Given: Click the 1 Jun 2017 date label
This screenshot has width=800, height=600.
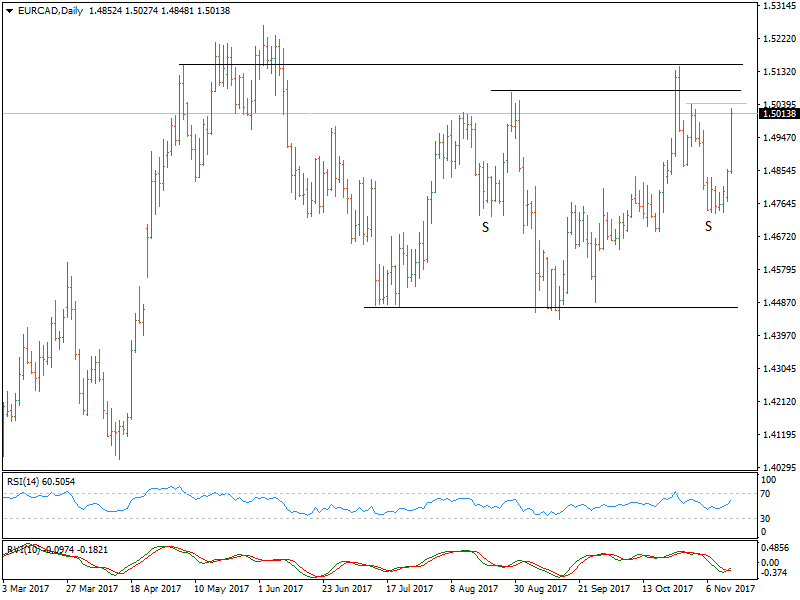Looking at the screenshot, I should (279, 591).
